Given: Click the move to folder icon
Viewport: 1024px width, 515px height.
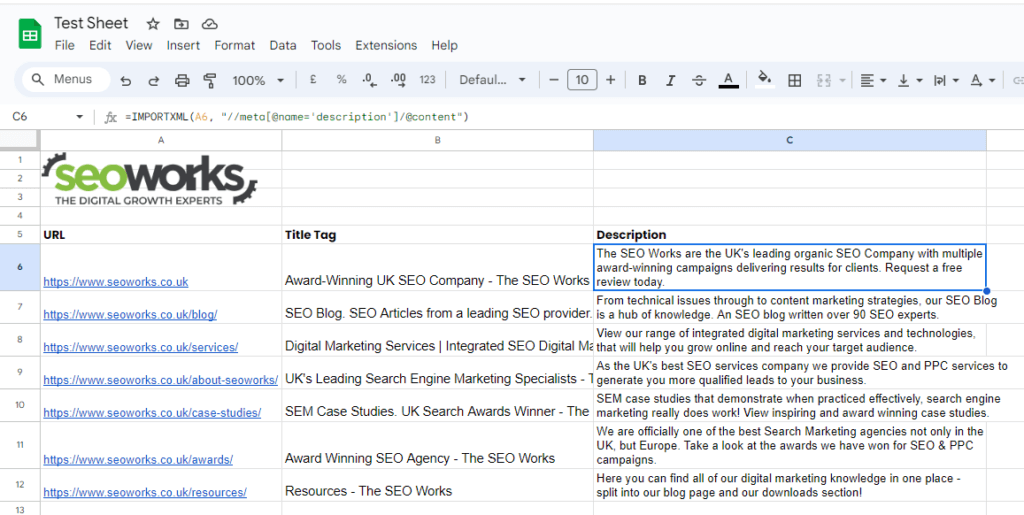Looking at the screenshot, I should pyautogui.click(x=181, y=24).
